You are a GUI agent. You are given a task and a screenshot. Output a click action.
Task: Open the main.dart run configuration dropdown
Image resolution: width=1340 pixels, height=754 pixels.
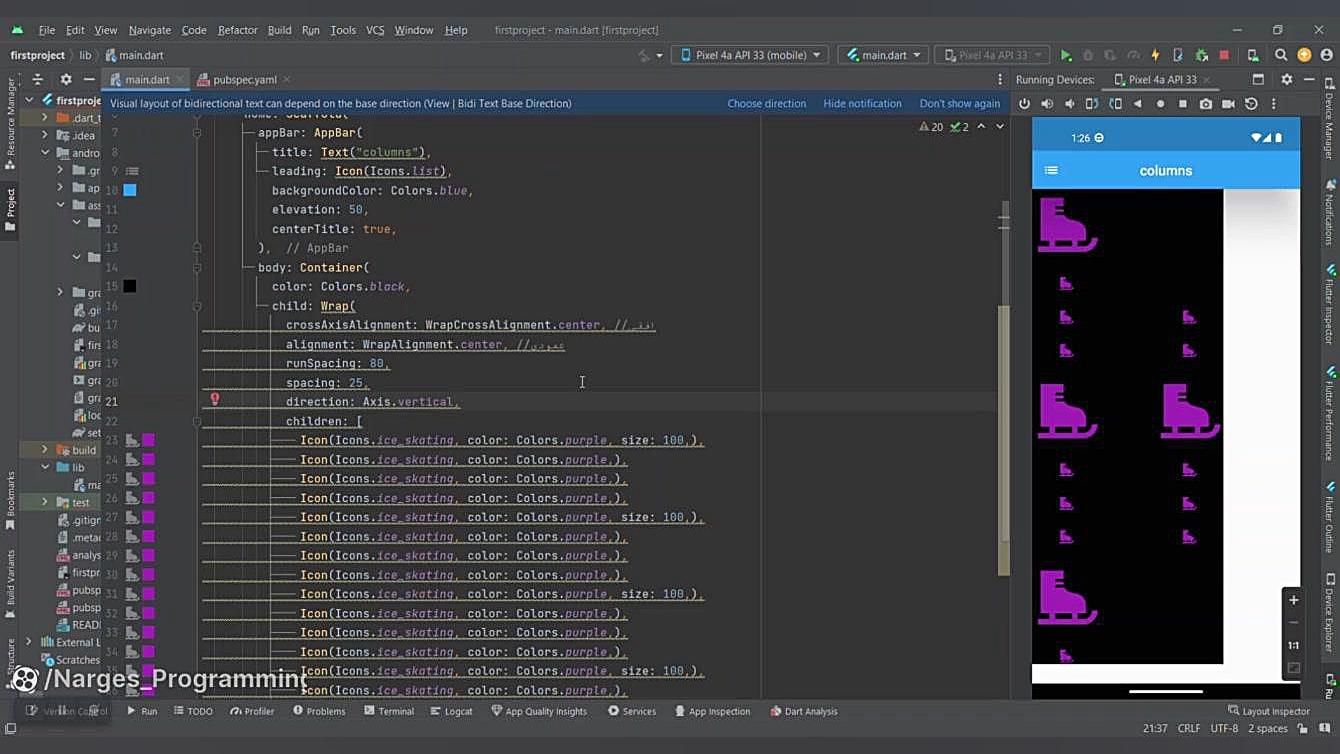click(x=883, y=55)
